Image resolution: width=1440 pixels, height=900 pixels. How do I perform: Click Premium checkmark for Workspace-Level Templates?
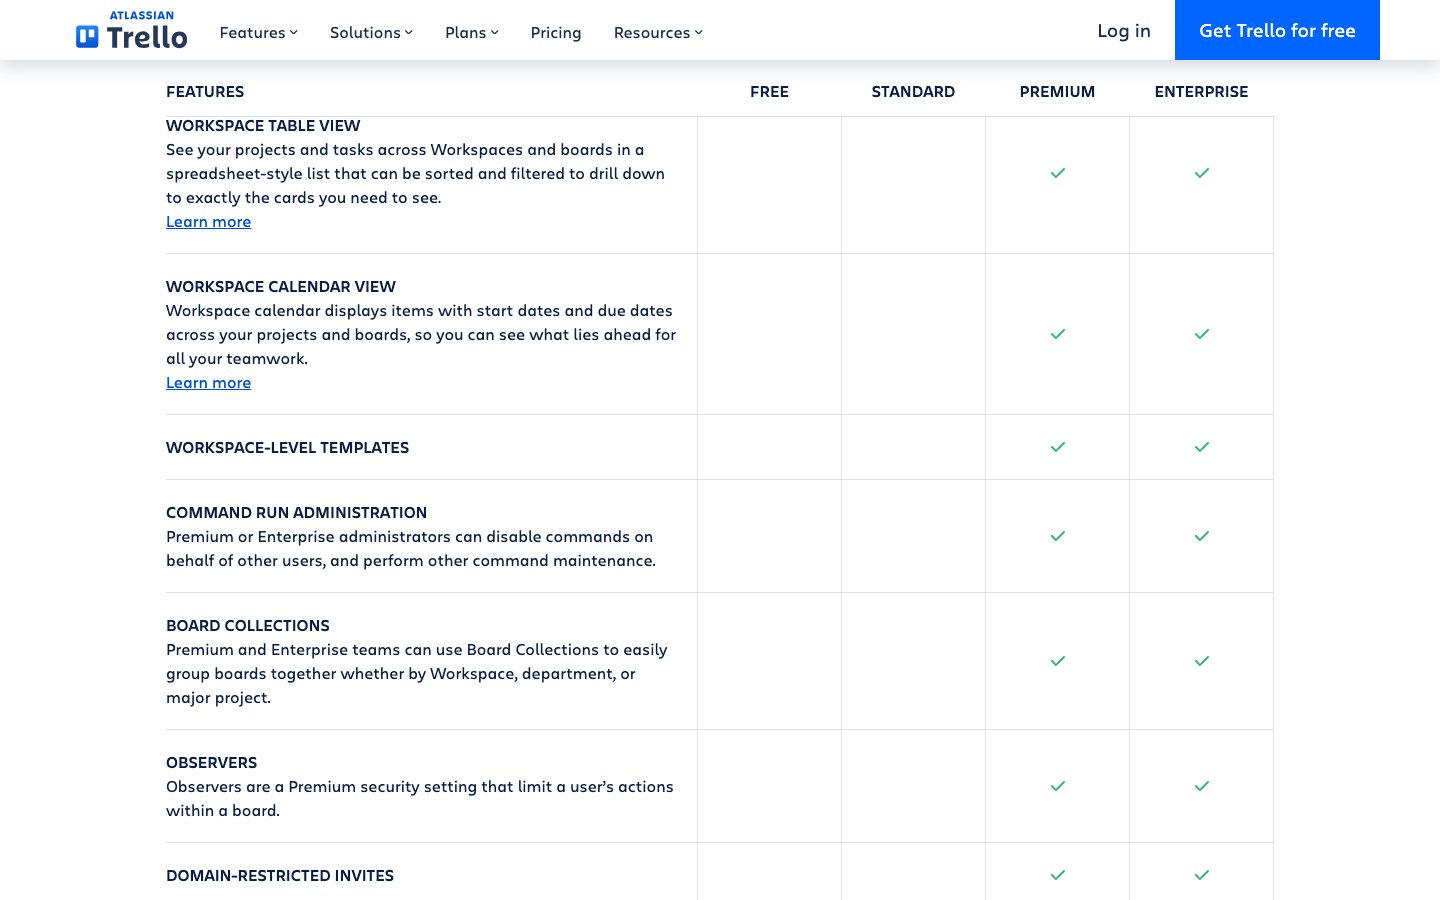click(1057, 447)
